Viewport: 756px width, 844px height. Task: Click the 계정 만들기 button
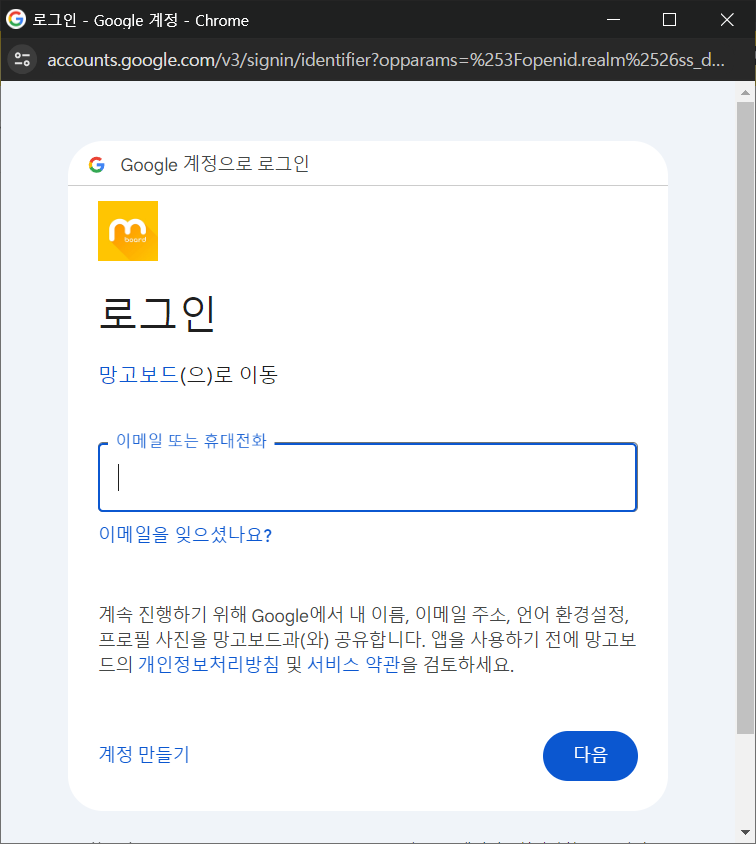(144, 754)
